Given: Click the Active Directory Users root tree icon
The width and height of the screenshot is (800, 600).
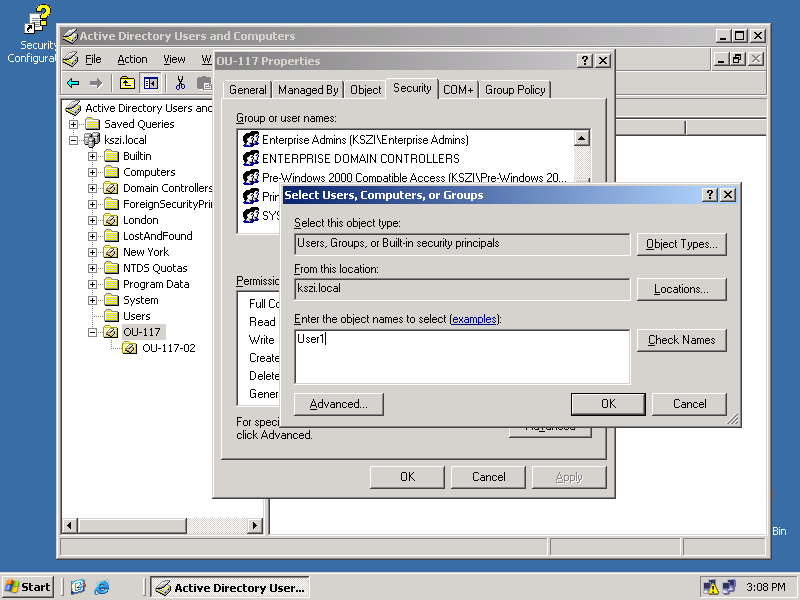Looking at the screenshot, I should pos(73,108).
